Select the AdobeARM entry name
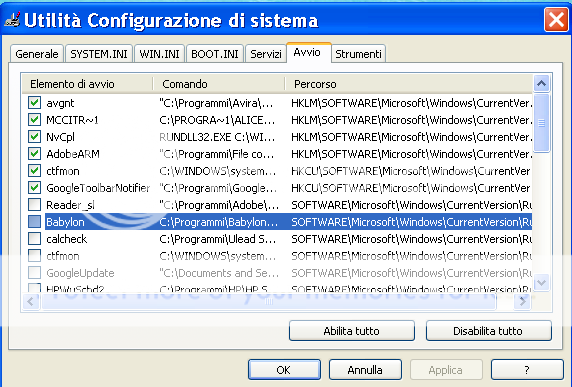The height and width of the screenshot is (387, 572). click(x=73, y=154)
